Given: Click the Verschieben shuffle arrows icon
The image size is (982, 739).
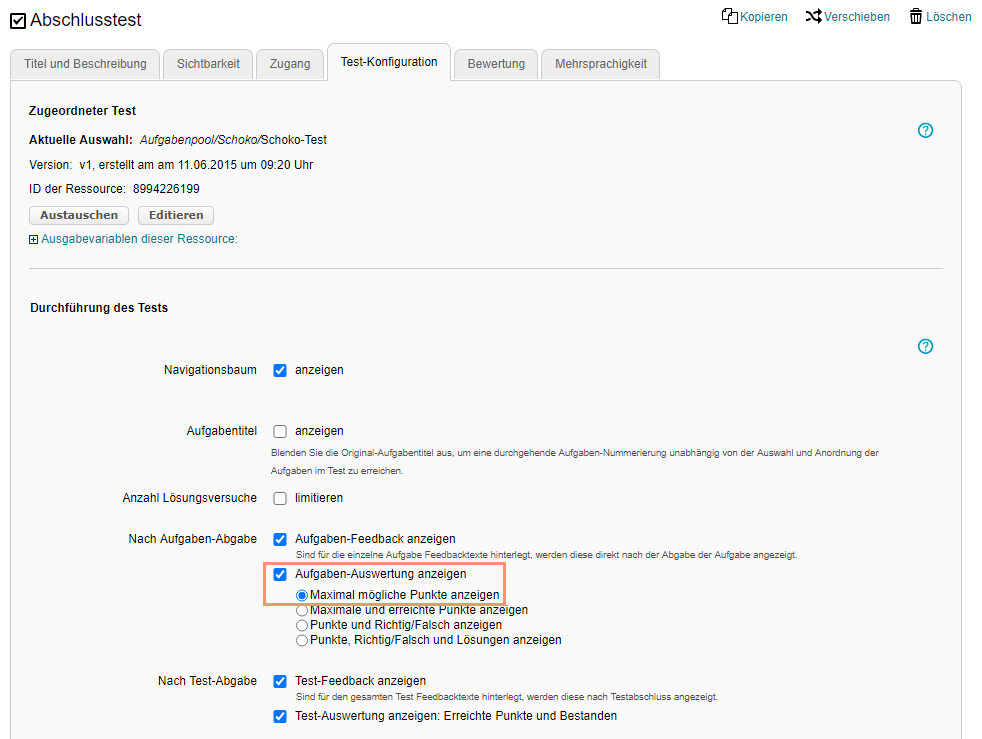Looking at the screenshot, I should tap(814, 17).
